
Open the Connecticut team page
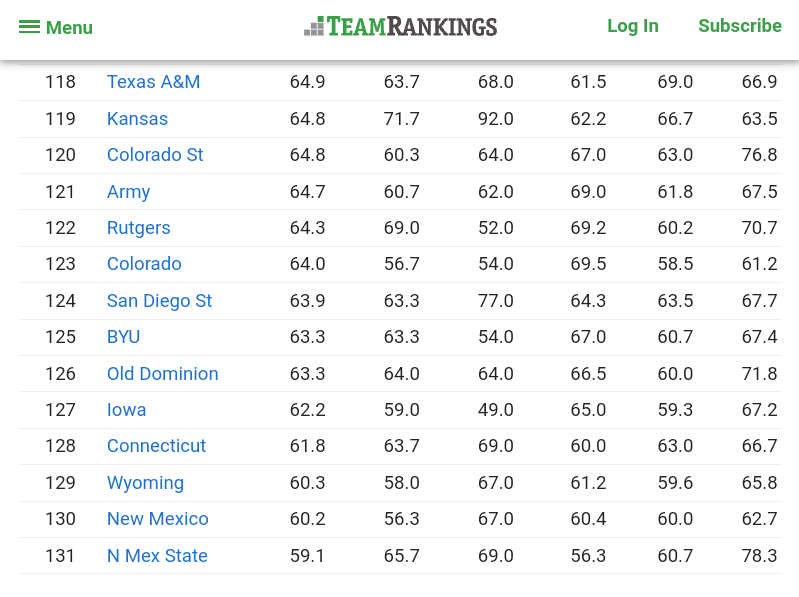[x=156, y=446]
